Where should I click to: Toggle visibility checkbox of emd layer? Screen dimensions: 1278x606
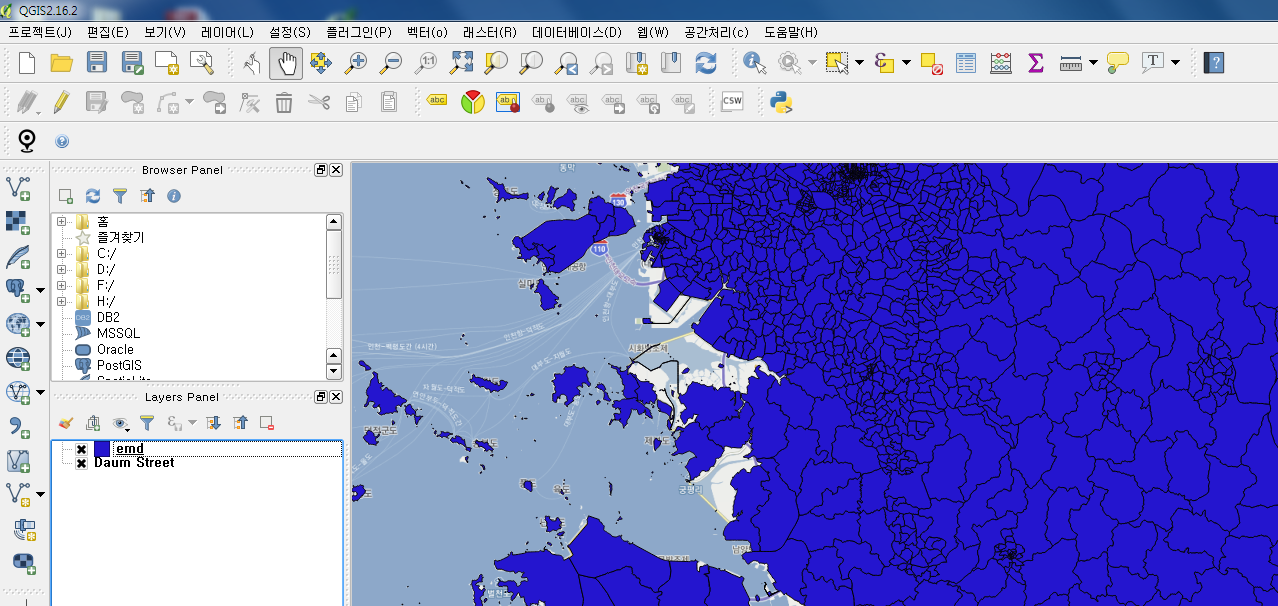tap(81, 450)
